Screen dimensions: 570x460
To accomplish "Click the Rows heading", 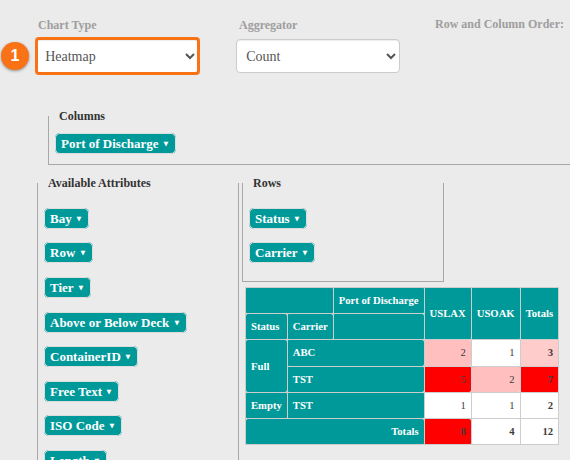I will 267,183.
